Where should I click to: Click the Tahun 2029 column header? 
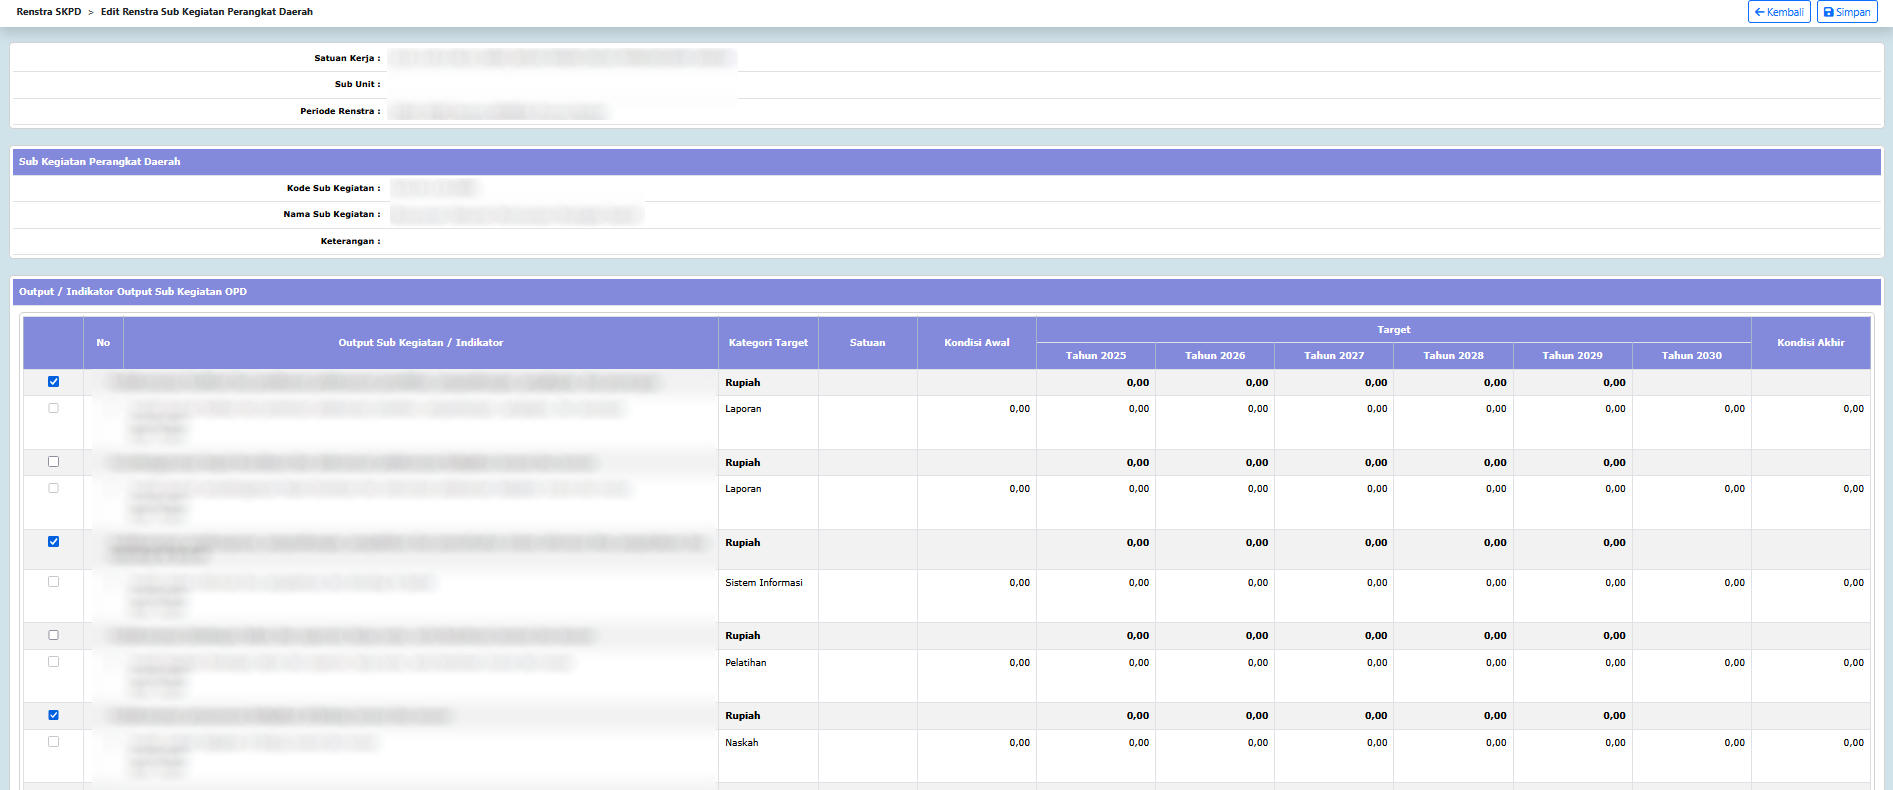pos(1572,356)
